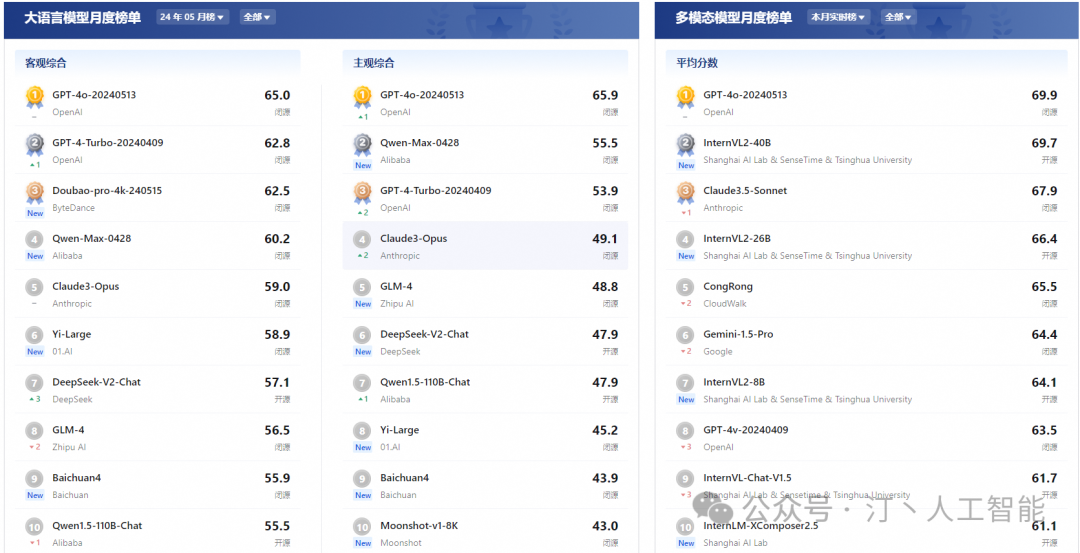Screen dimensions: 1080x553
Task: Click silver medal next to GPT-4-Turbo-20240409 in 客观综合
Action: tap(34, 145)
